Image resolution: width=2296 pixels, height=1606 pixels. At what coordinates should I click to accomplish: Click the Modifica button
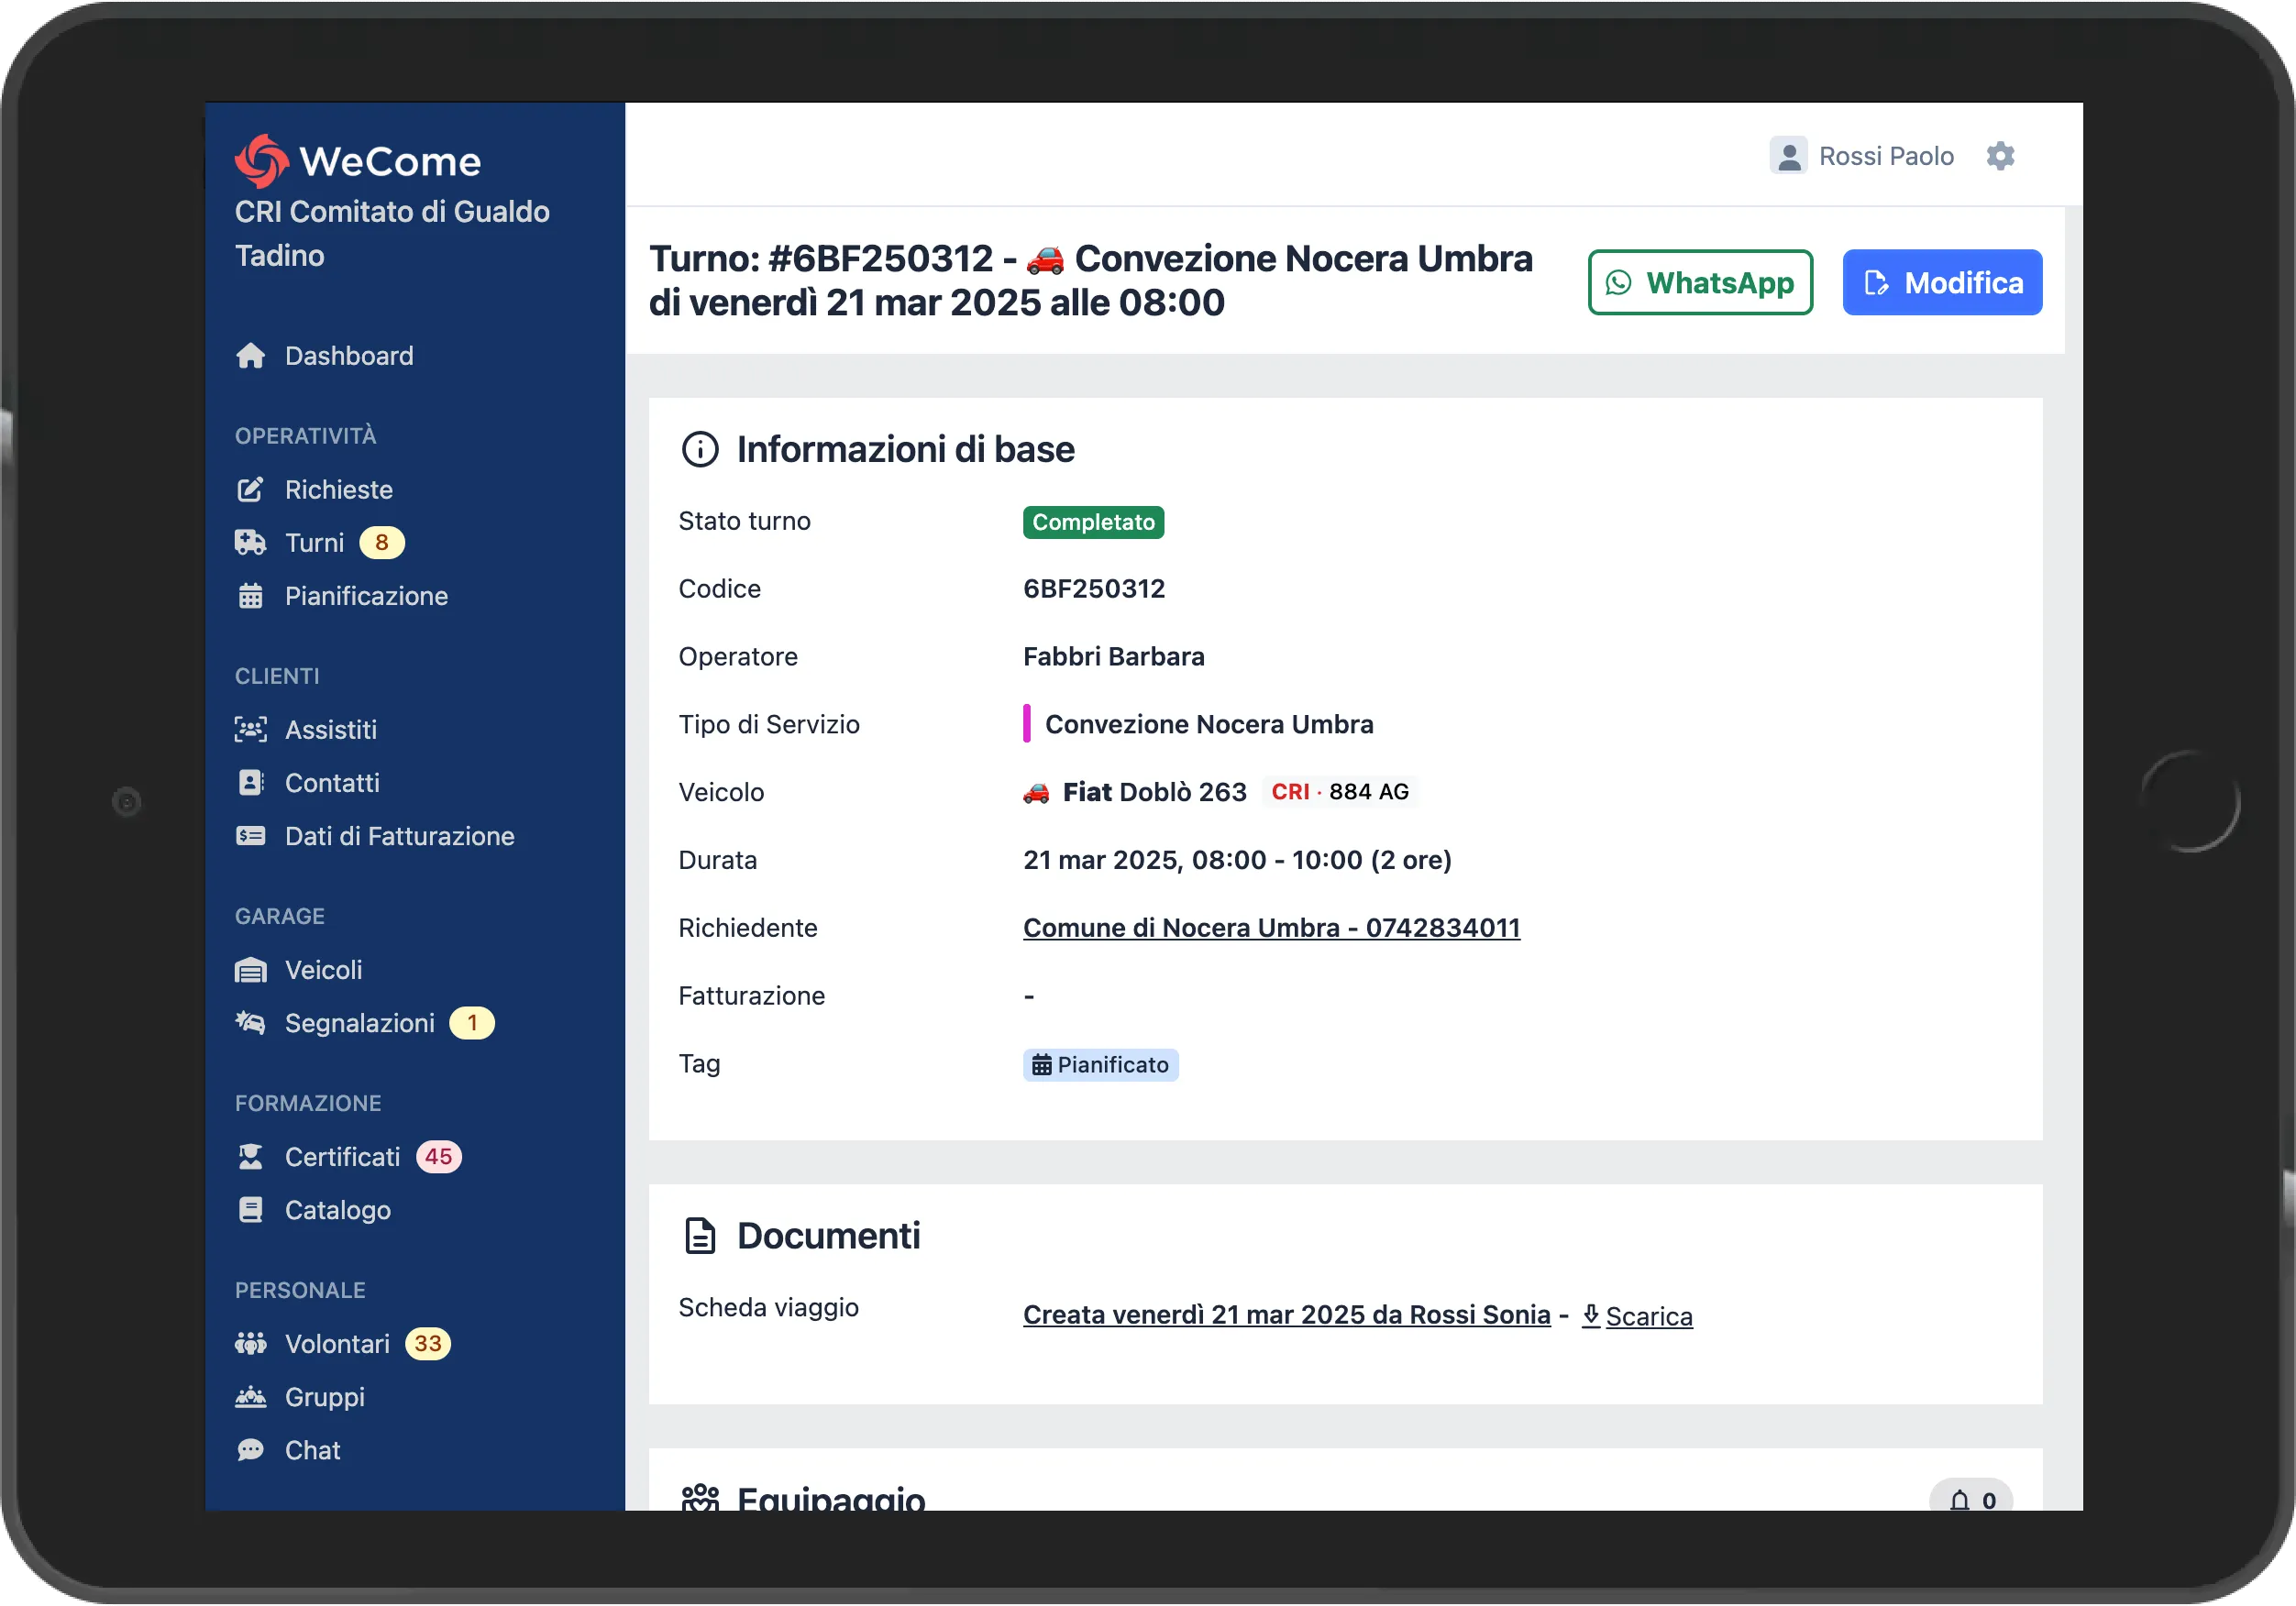(1942, 283)
